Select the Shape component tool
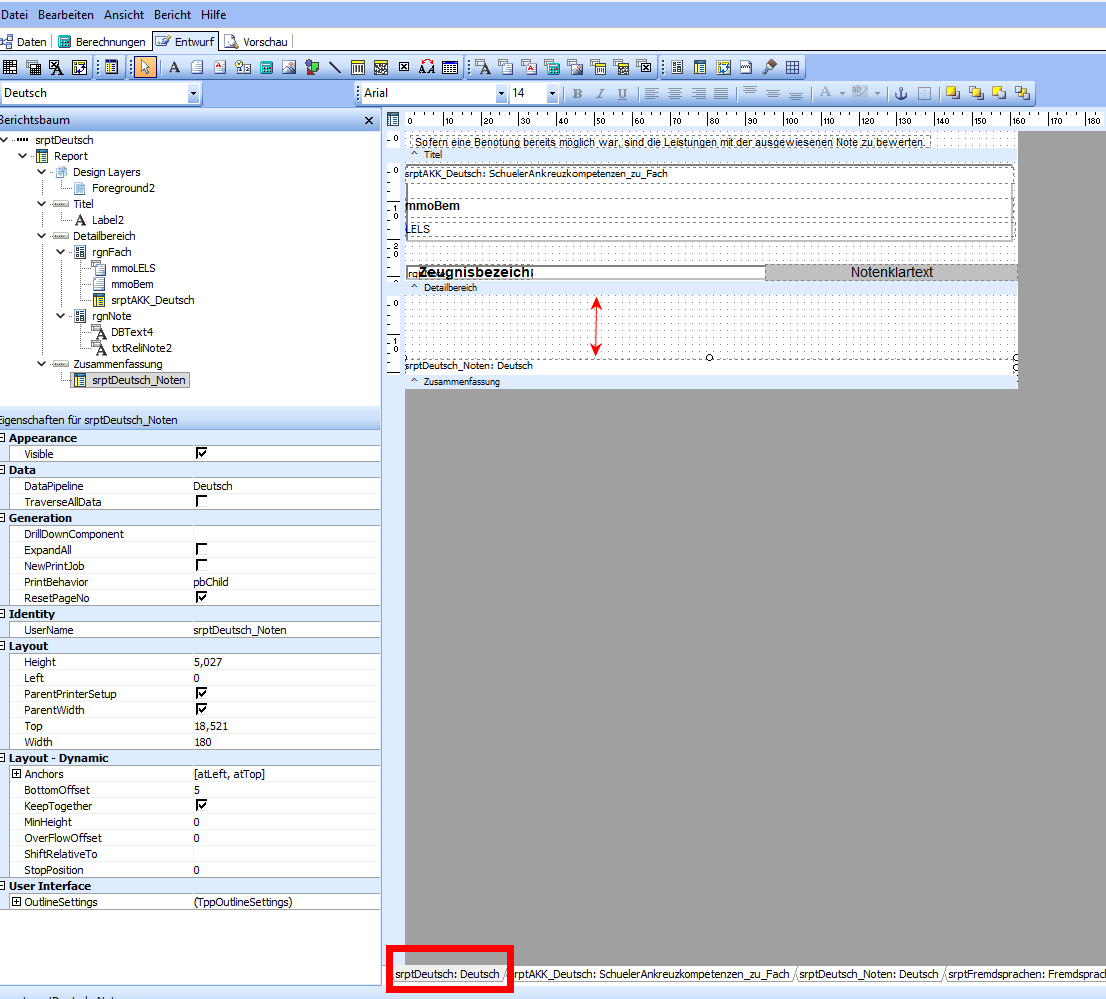The width and height of the screenshot is (1106, 999). point(312,67)
